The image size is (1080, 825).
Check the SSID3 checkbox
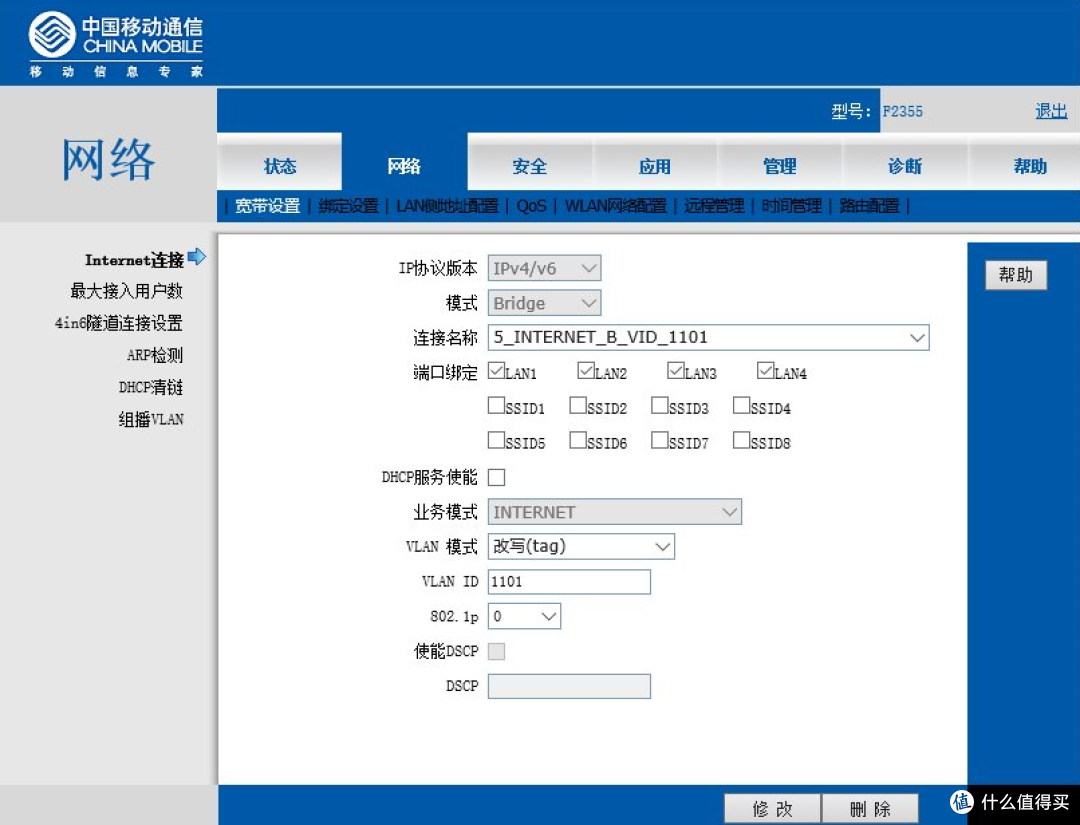[x=660, y=405]
